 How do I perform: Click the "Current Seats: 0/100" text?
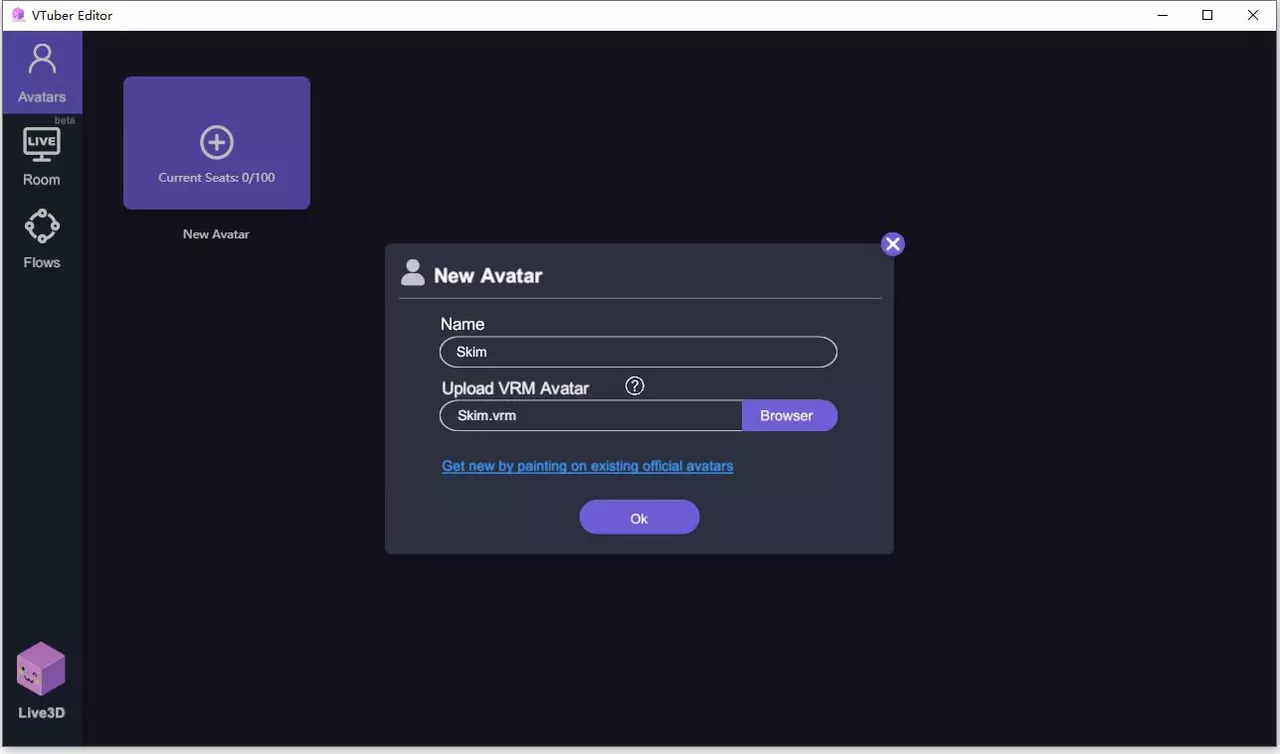pos(217,178)
